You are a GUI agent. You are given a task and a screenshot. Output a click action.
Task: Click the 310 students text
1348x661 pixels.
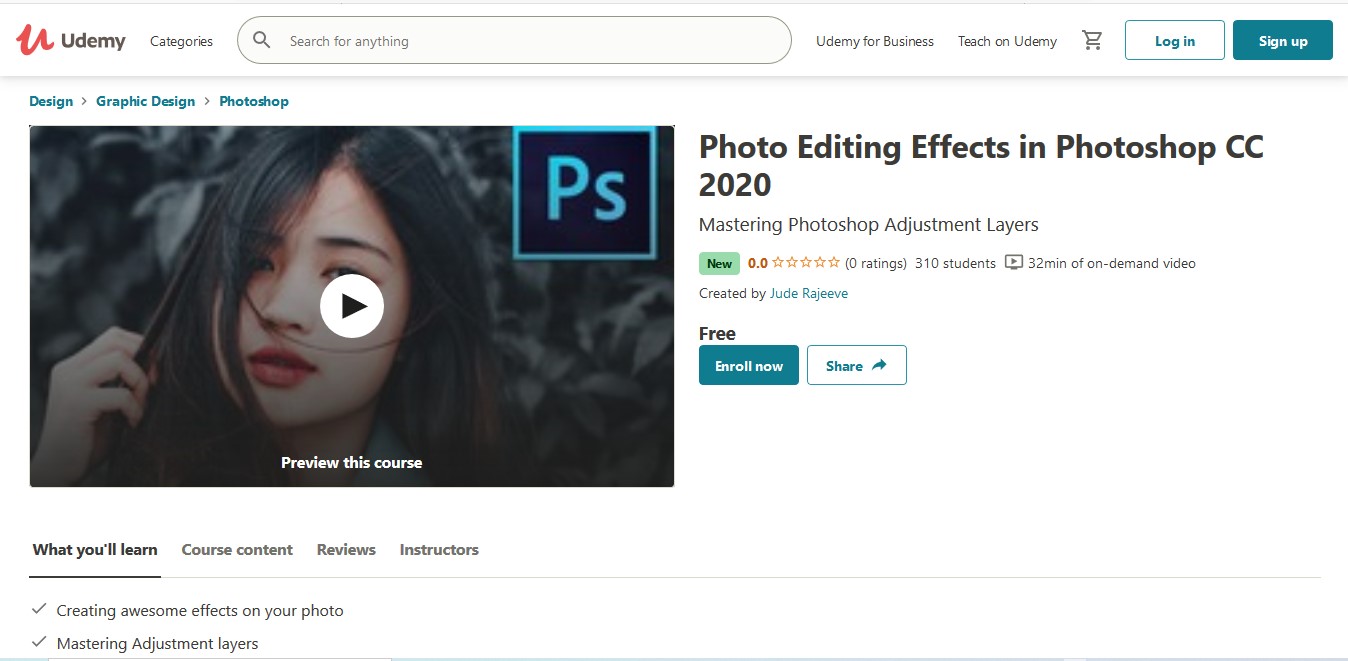[x=955, y=263]
